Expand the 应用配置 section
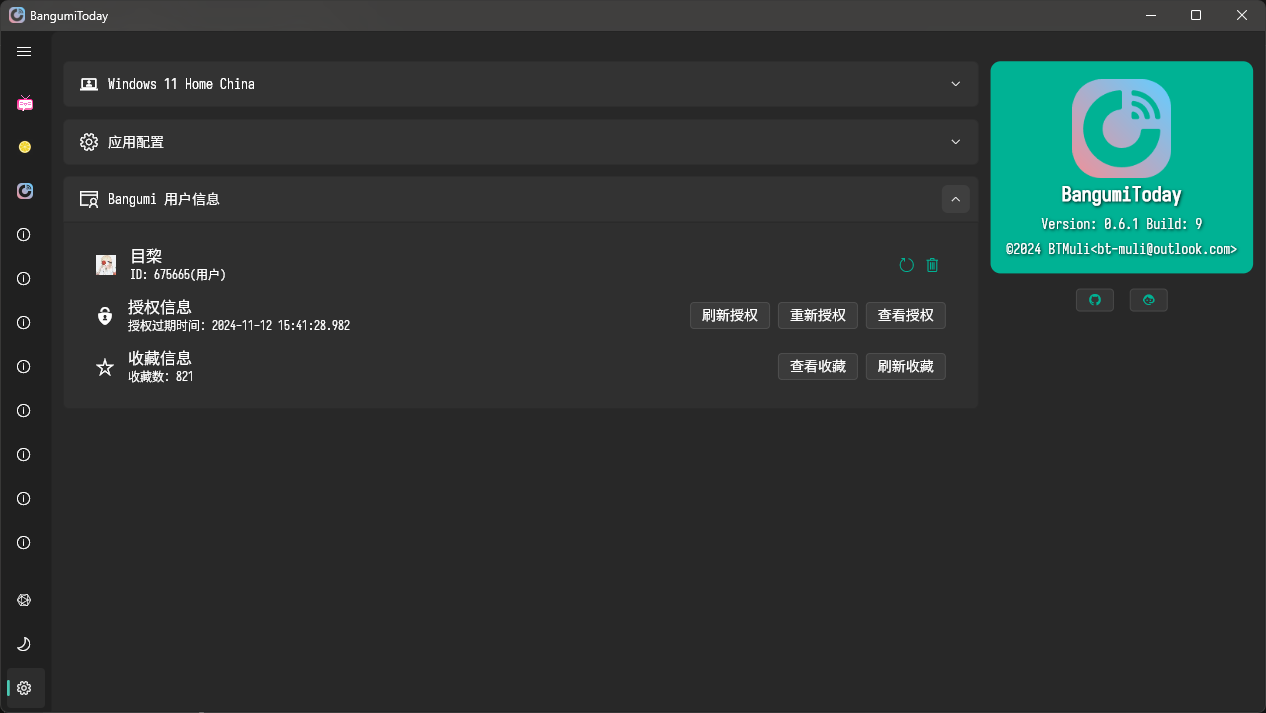The image size is (1266, 713). 955,142
